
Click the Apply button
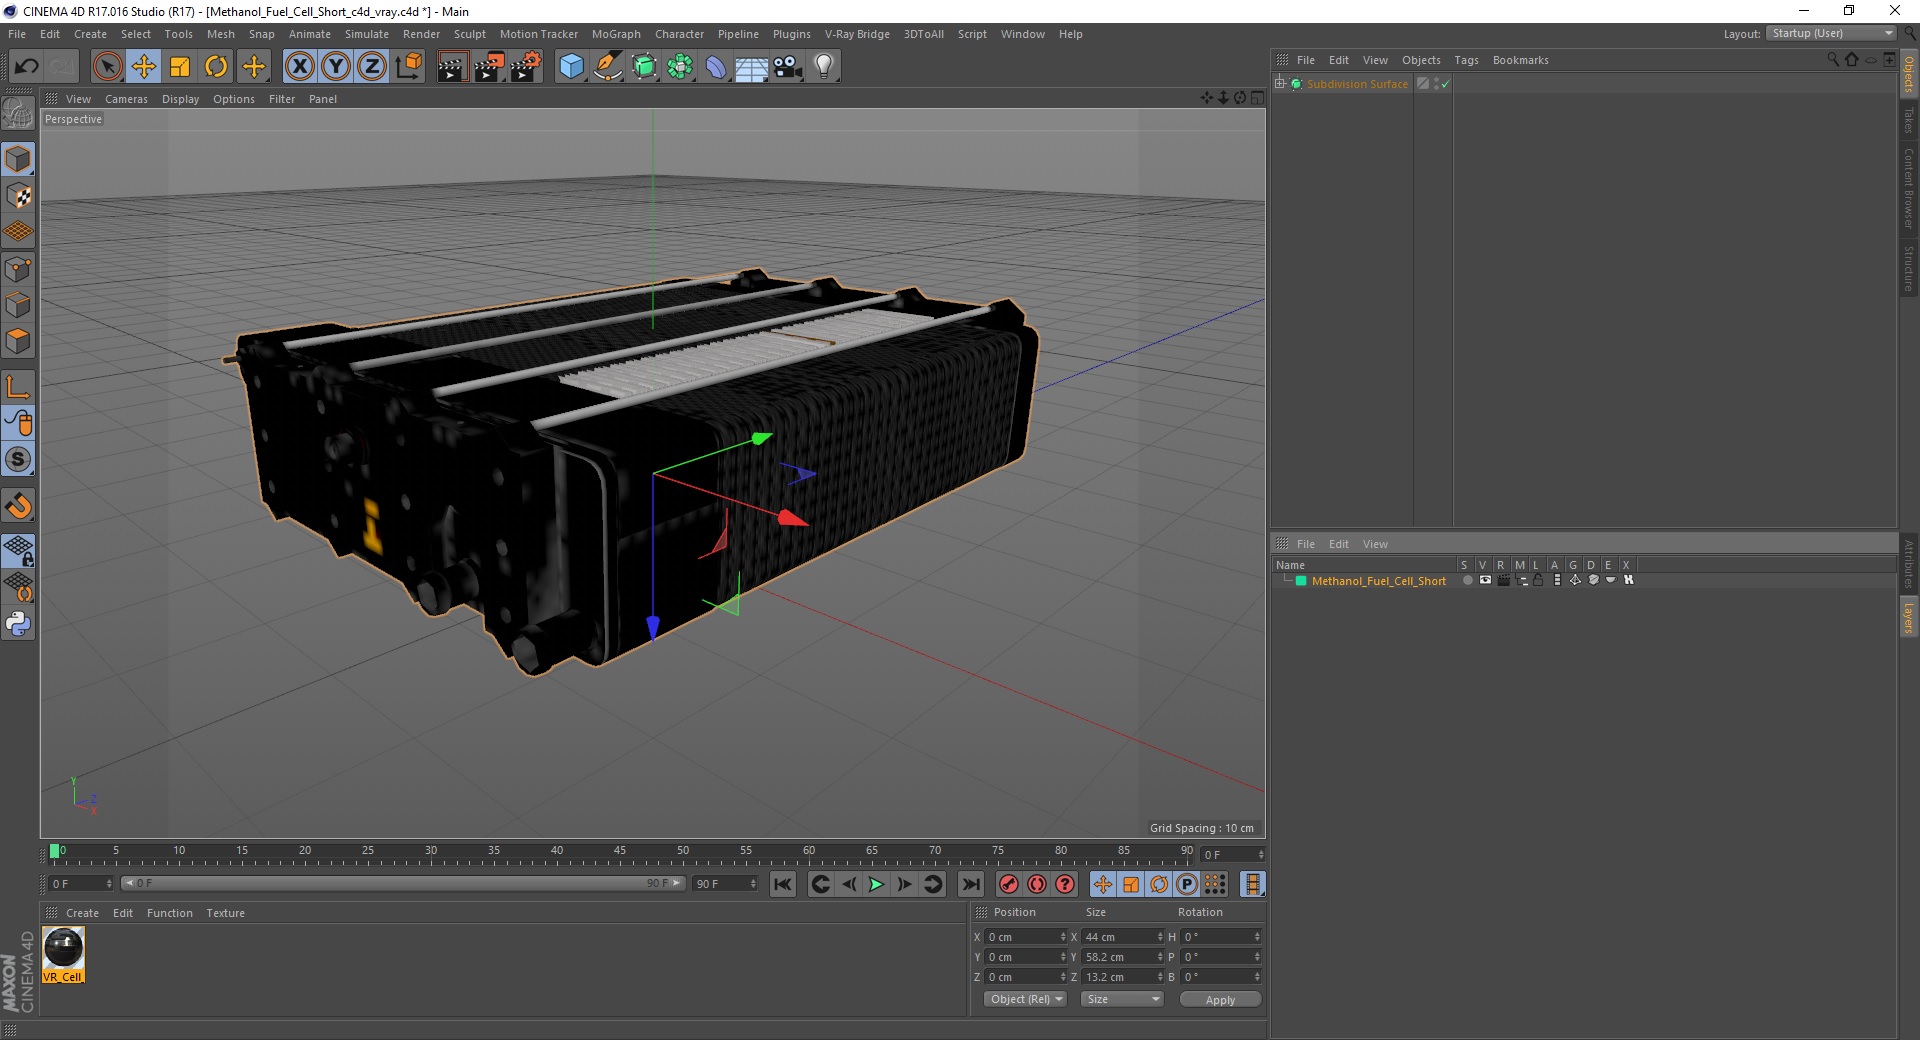pyautogui.click(x=1220, y=999)
